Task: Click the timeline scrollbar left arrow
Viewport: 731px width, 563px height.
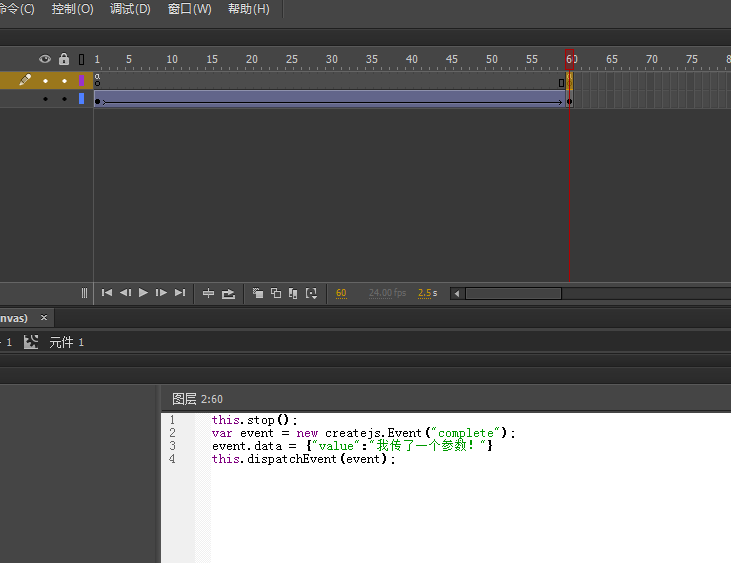Action: (x=457, y=294)
